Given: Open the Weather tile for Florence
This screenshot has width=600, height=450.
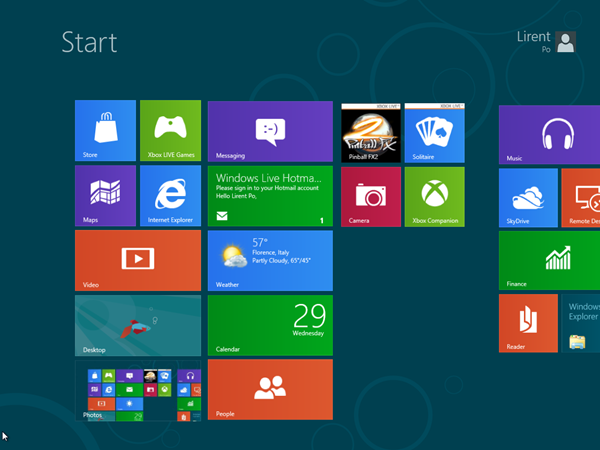Looking at the screenshot, I should 270,261.
